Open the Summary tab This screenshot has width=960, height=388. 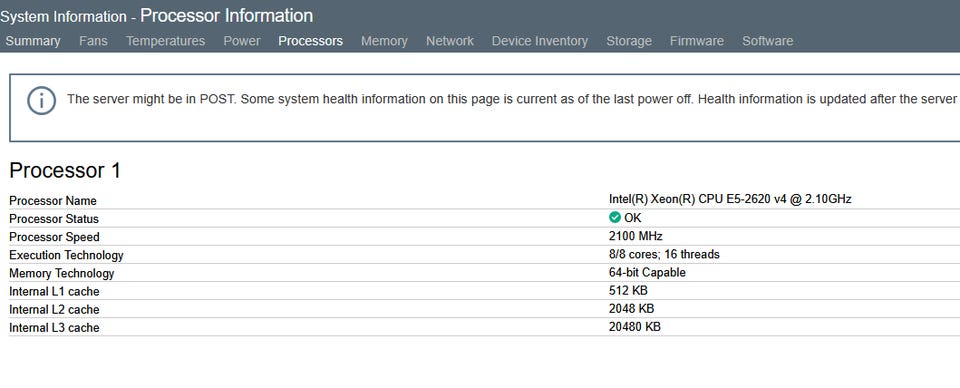coord(33,41)
